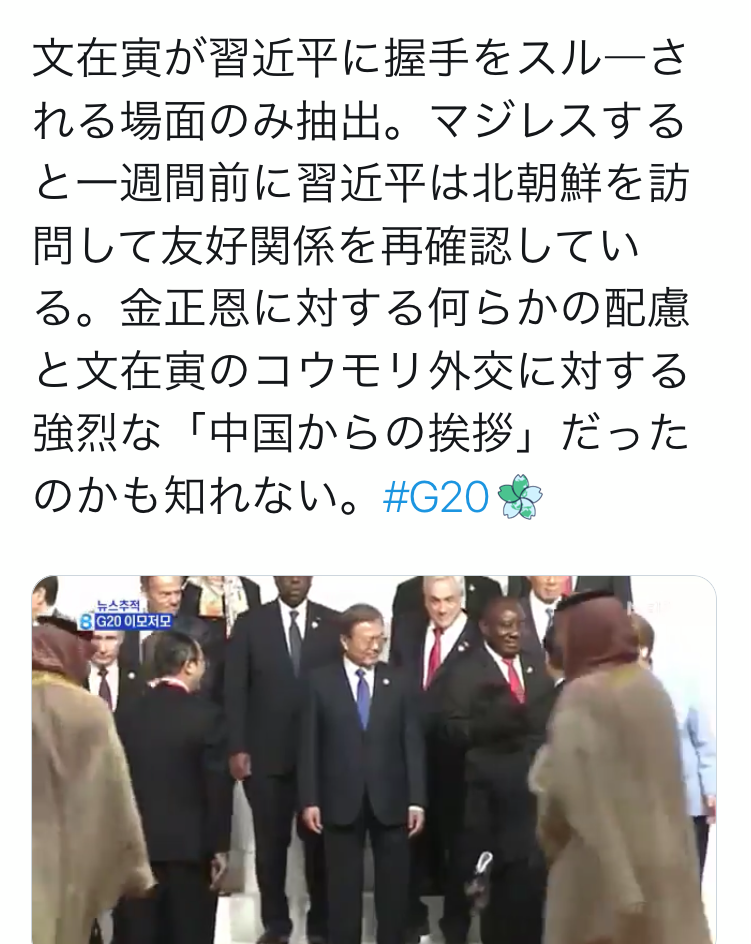The image size is (751, 944).
Task: Click the 'G20 이모저모' caption banner
Action: 134,621
